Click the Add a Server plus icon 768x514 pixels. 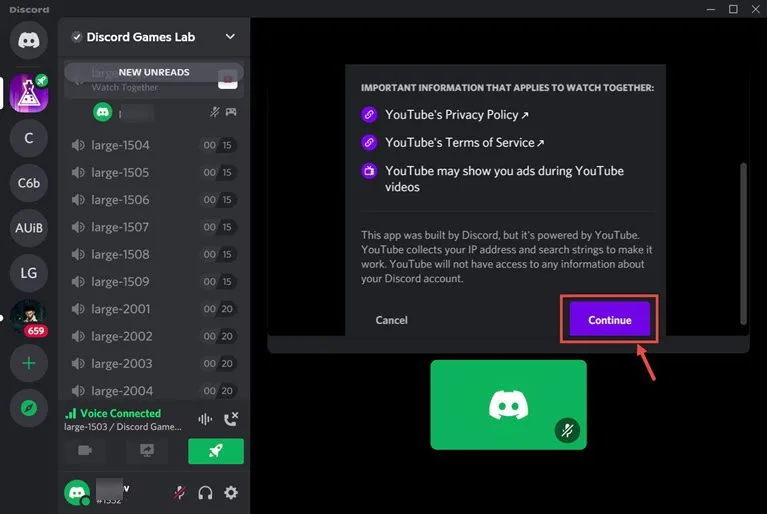coord(29,363)
